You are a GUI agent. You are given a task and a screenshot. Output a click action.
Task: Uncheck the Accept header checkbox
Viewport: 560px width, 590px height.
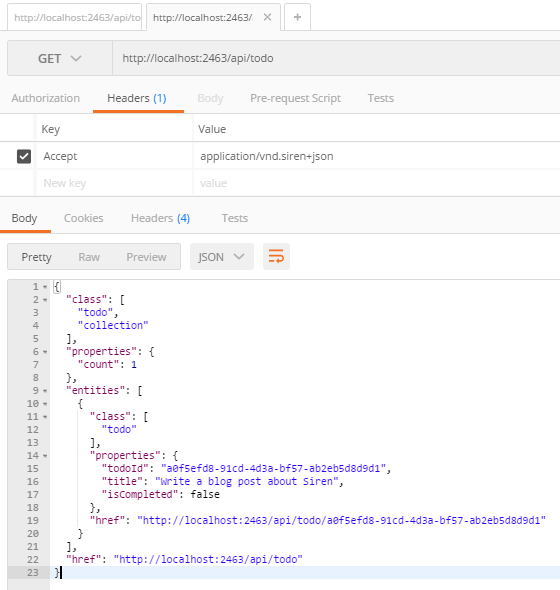(24, 156)
